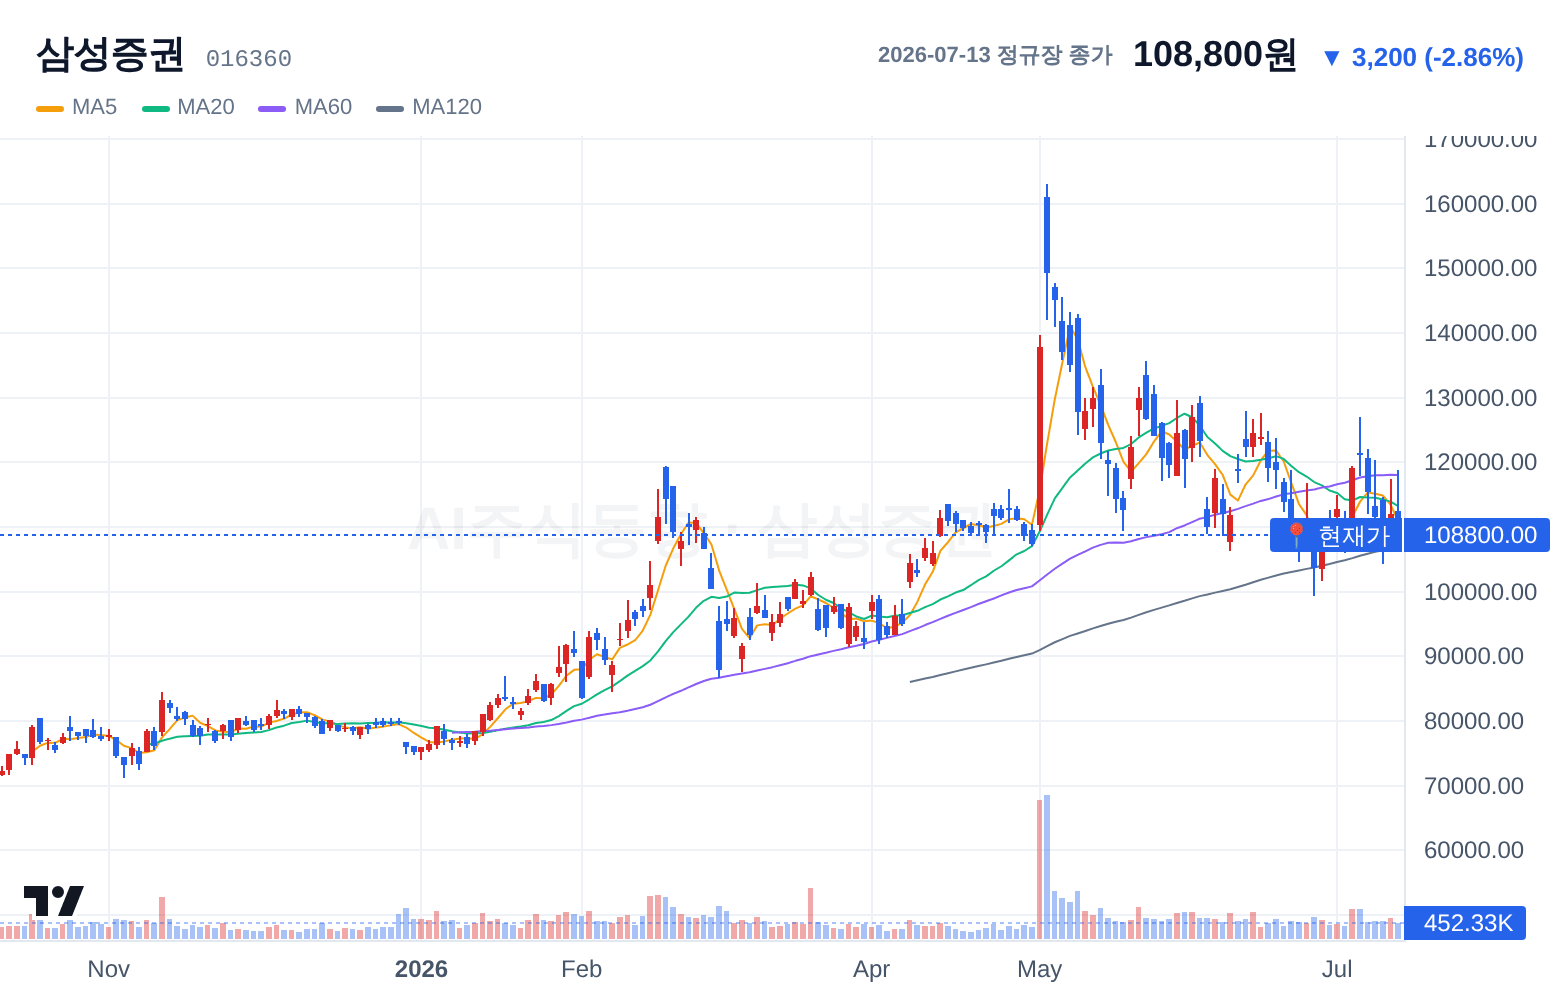This screenshot has width=1560, height=996.
Task: Click the 삼성증권 stock title
Action: coord(110,55)
